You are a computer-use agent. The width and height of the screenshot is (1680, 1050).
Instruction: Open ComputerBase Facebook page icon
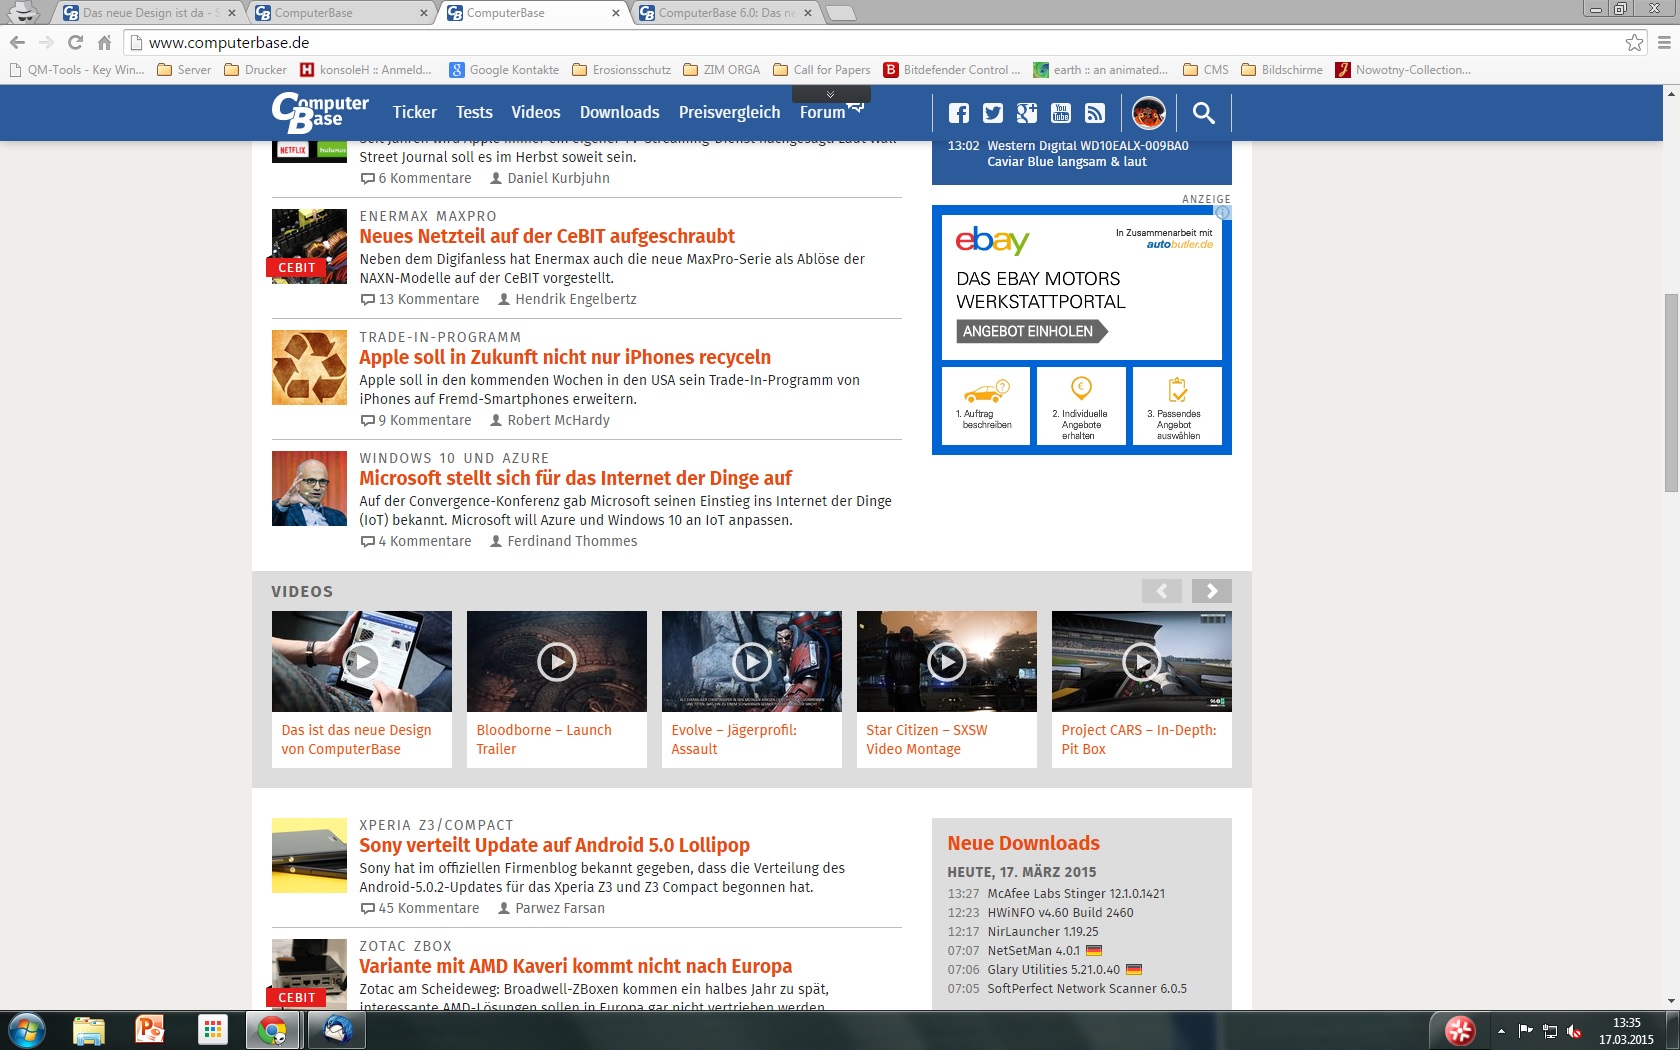tap(959, 113)
